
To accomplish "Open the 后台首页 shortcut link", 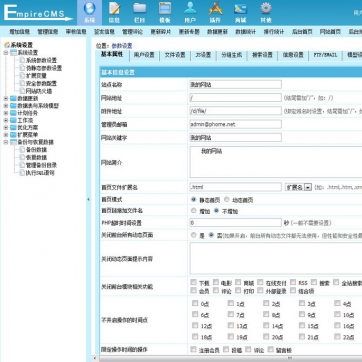I will (x=302, y=32).
